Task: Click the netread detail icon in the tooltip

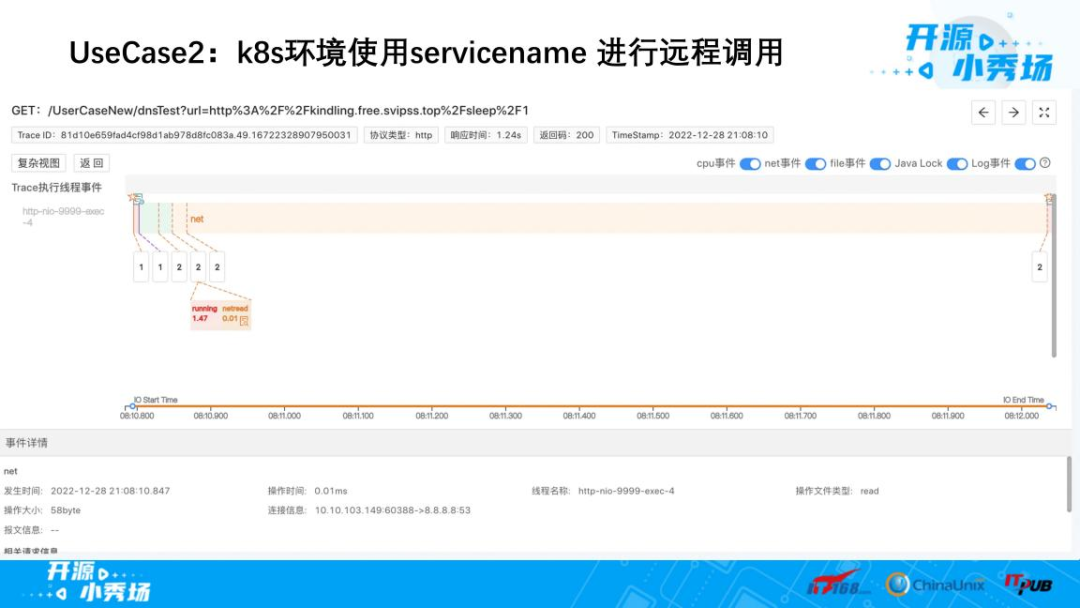Action: tap(243, 322)
